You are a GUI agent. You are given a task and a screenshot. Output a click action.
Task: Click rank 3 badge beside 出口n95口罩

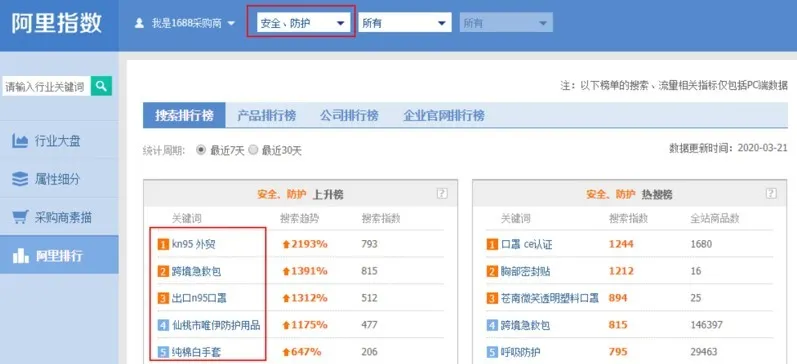click(x=163, y=298)
